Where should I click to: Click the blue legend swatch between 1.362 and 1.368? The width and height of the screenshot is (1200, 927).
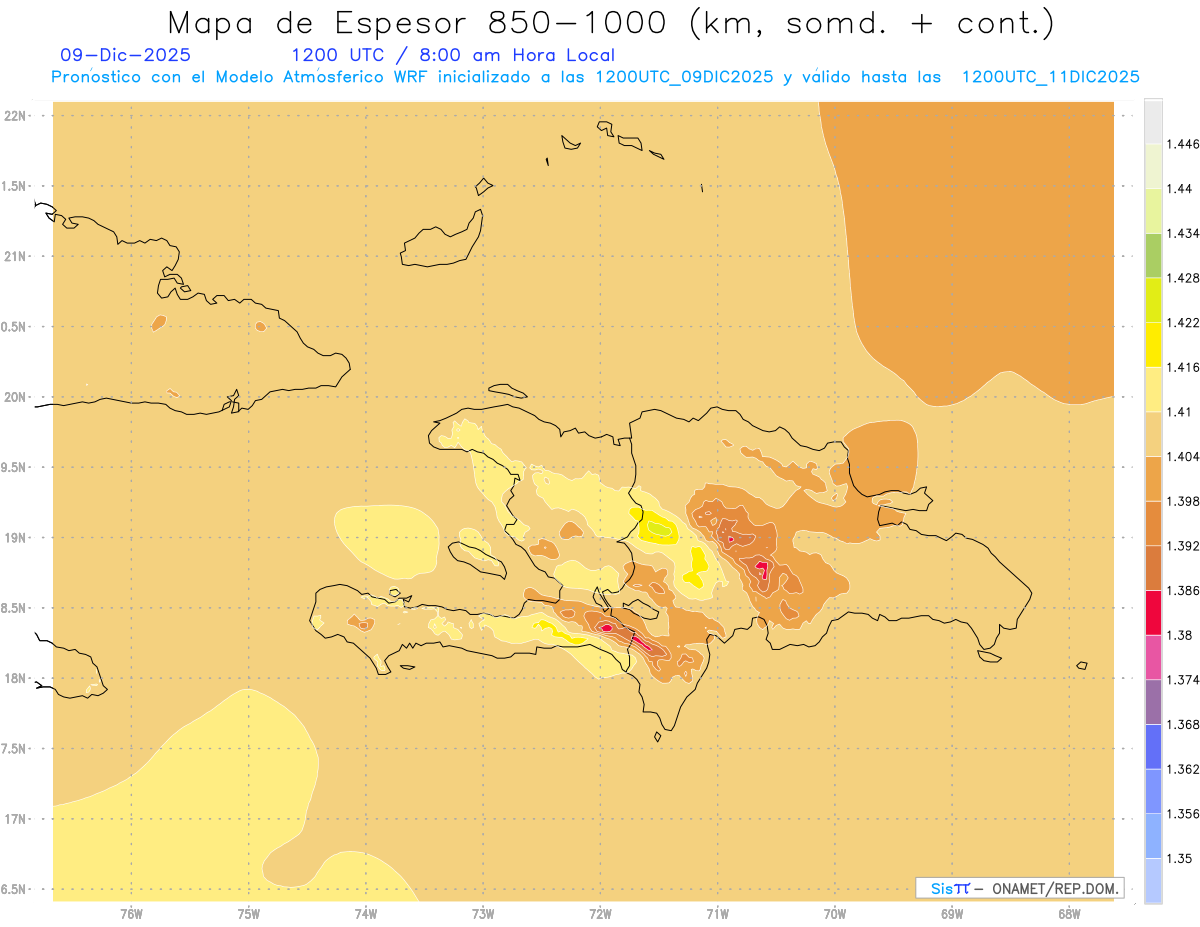coord(1153,746)
